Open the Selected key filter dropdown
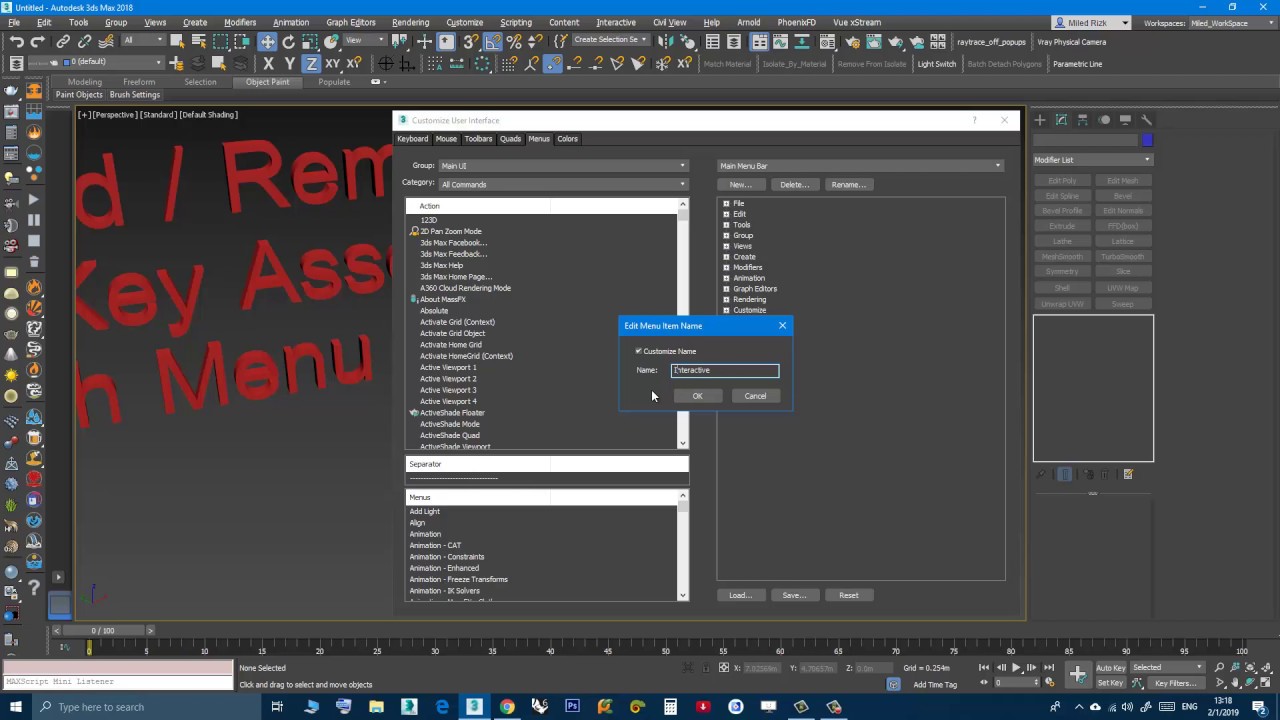Image resolution: width=1280 pixels, height=720 pixels. pyautogui.click(x=1166, y=667)
